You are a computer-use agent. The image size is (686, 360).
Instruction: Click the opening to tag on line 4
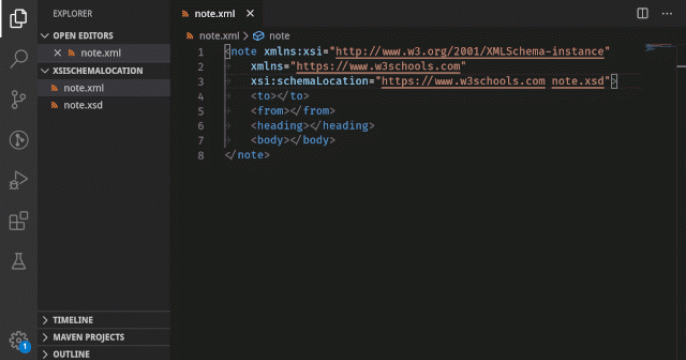pos(263,96)
